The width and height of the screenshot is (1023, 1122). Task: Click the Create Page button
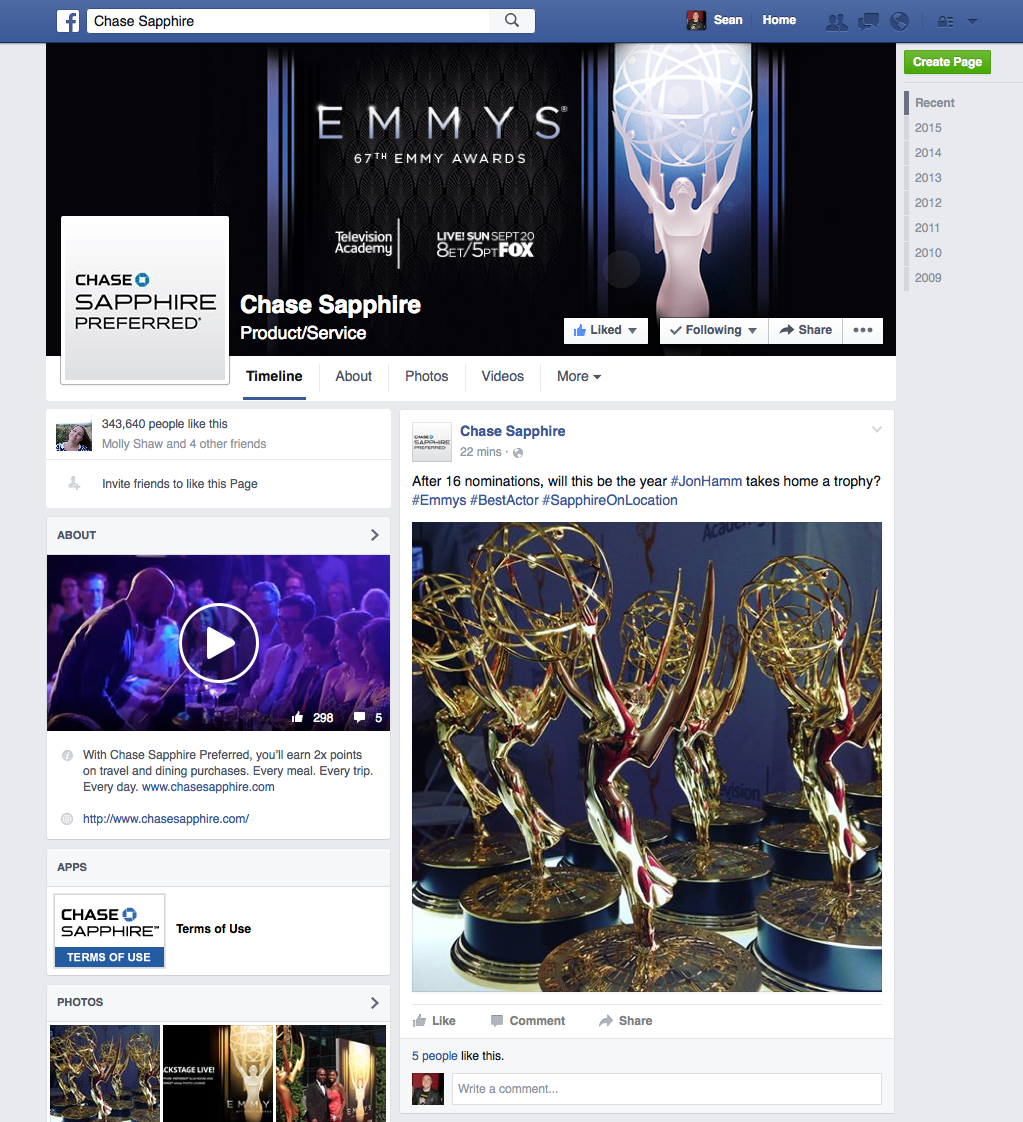(947, 62)
